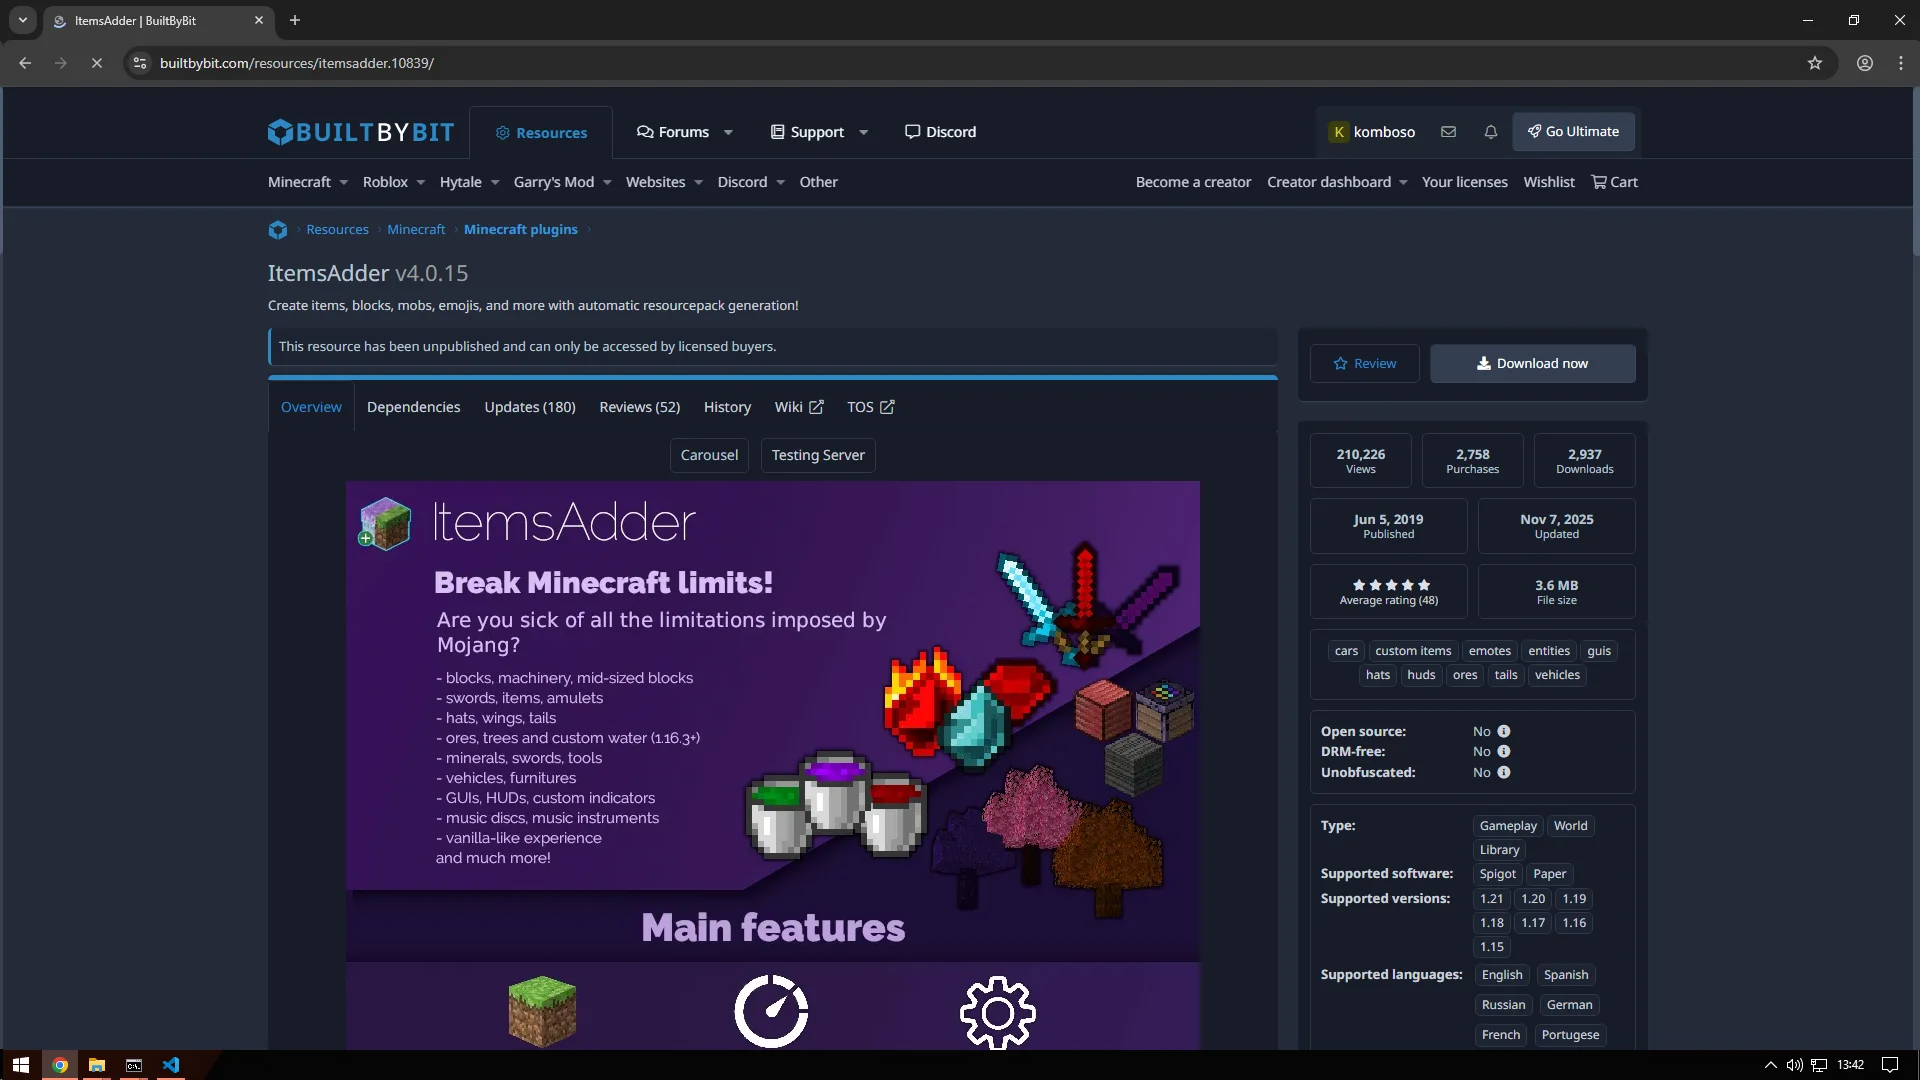
Task: Open the external Wiki link
Action: 799,407
